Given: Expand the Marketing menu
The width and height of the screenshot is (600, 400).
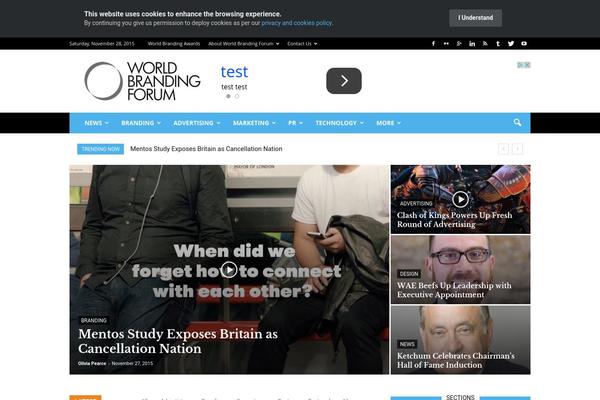Looking at the screenshot, I should (254, 123).
